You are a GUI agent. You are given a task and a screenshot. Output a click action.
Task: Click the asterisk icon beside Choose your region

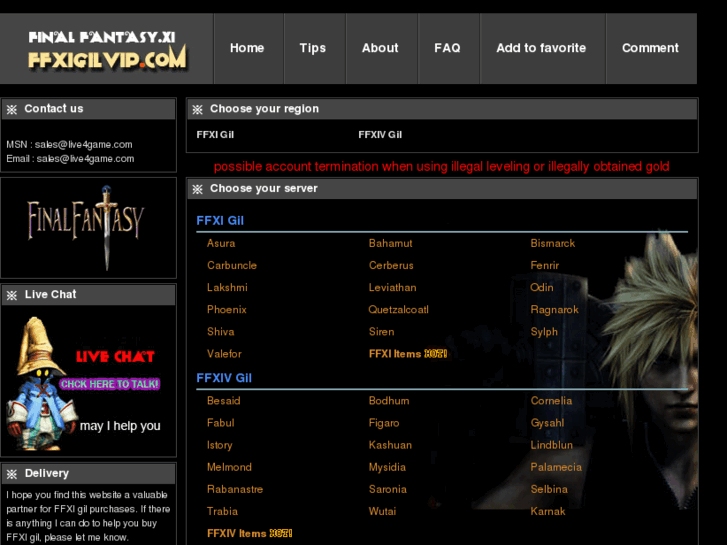coord(198,109)
